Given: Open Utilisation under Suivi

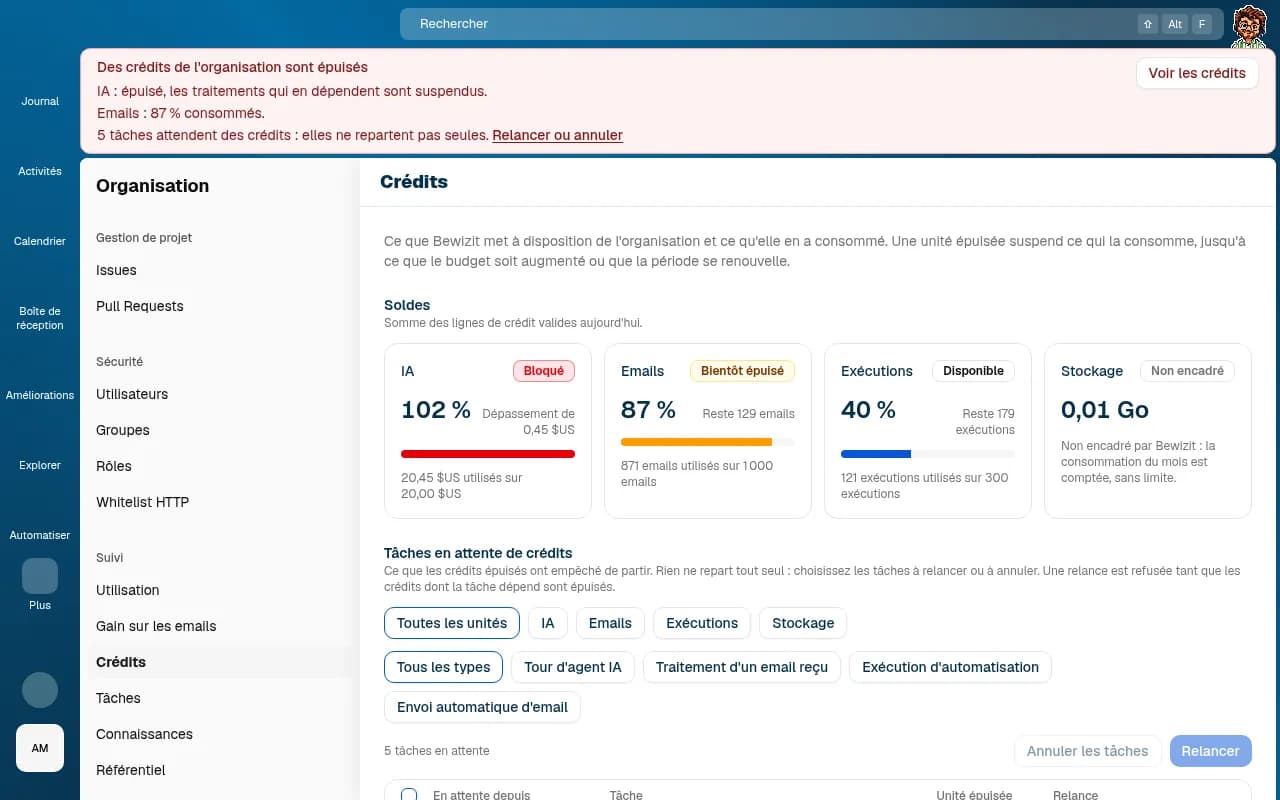Looking at the screenshot, I should coord(220,590).
